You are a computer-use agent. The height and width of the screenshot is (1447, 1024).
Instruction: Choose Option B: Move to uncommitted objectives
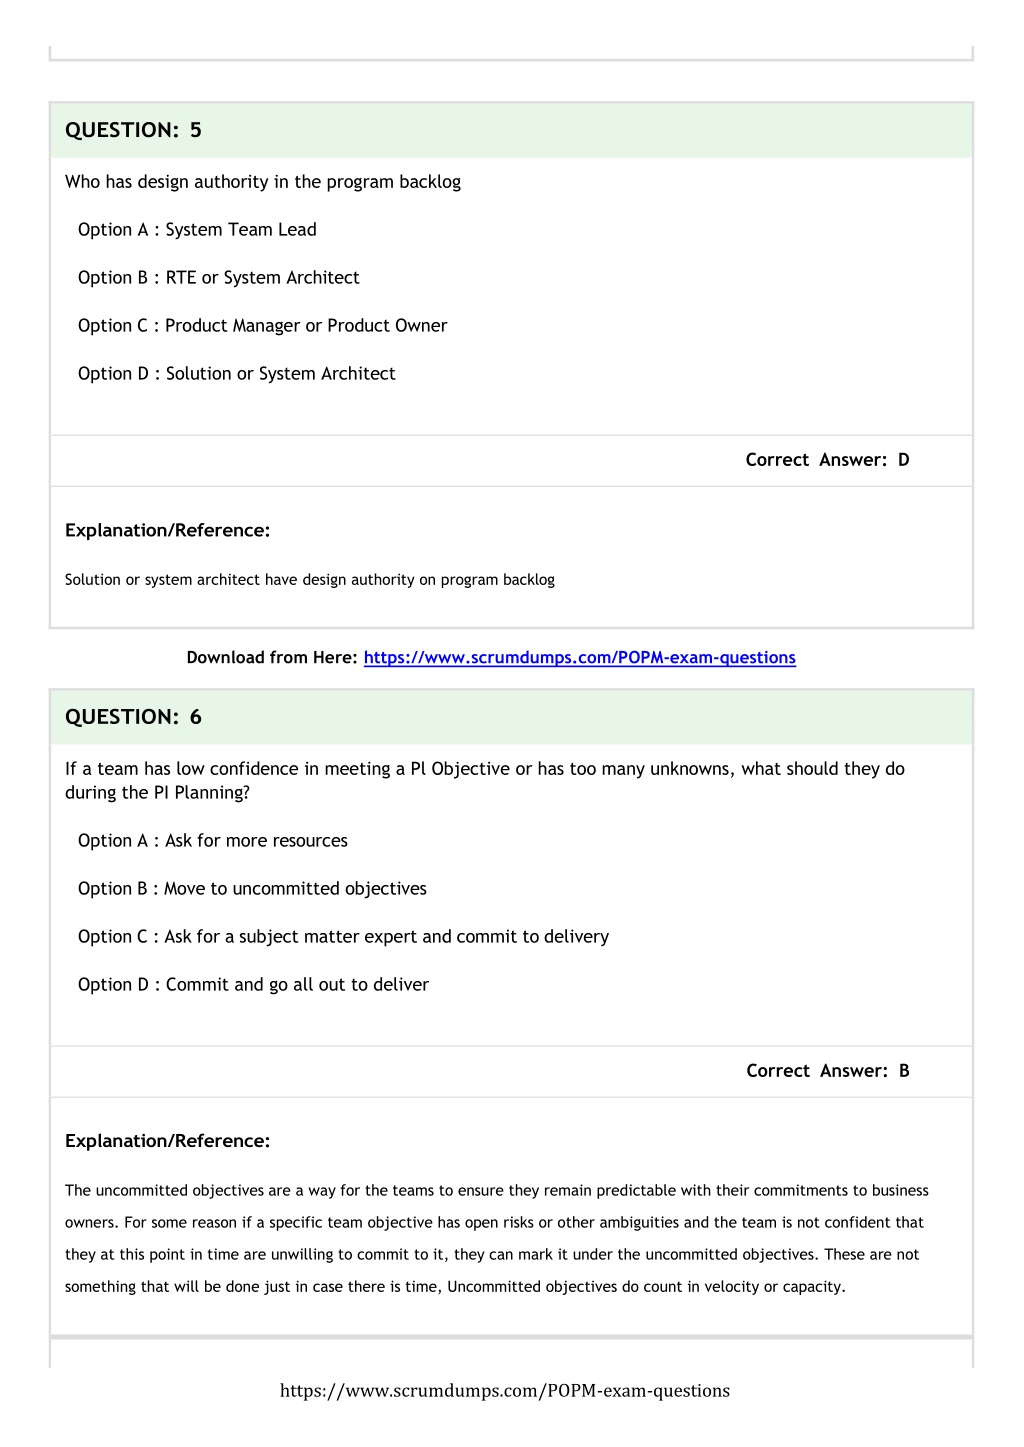(x=252, y=889)
